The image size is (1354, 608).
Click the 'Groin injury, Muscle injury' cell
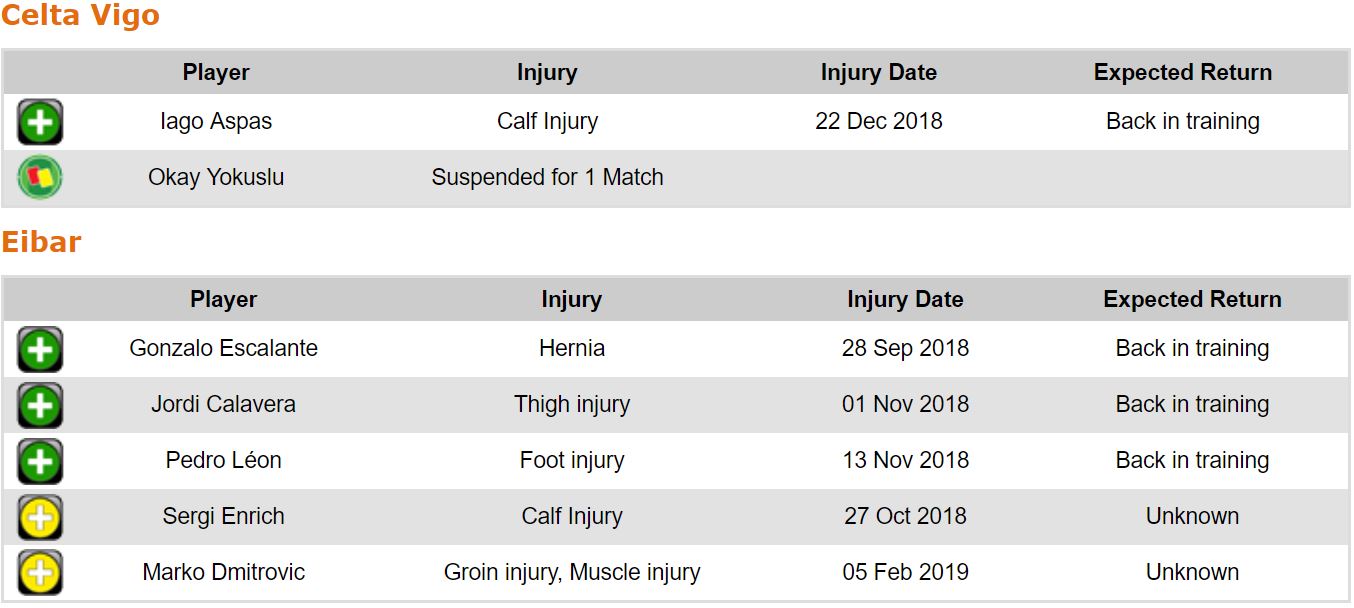tap(572, 573)
